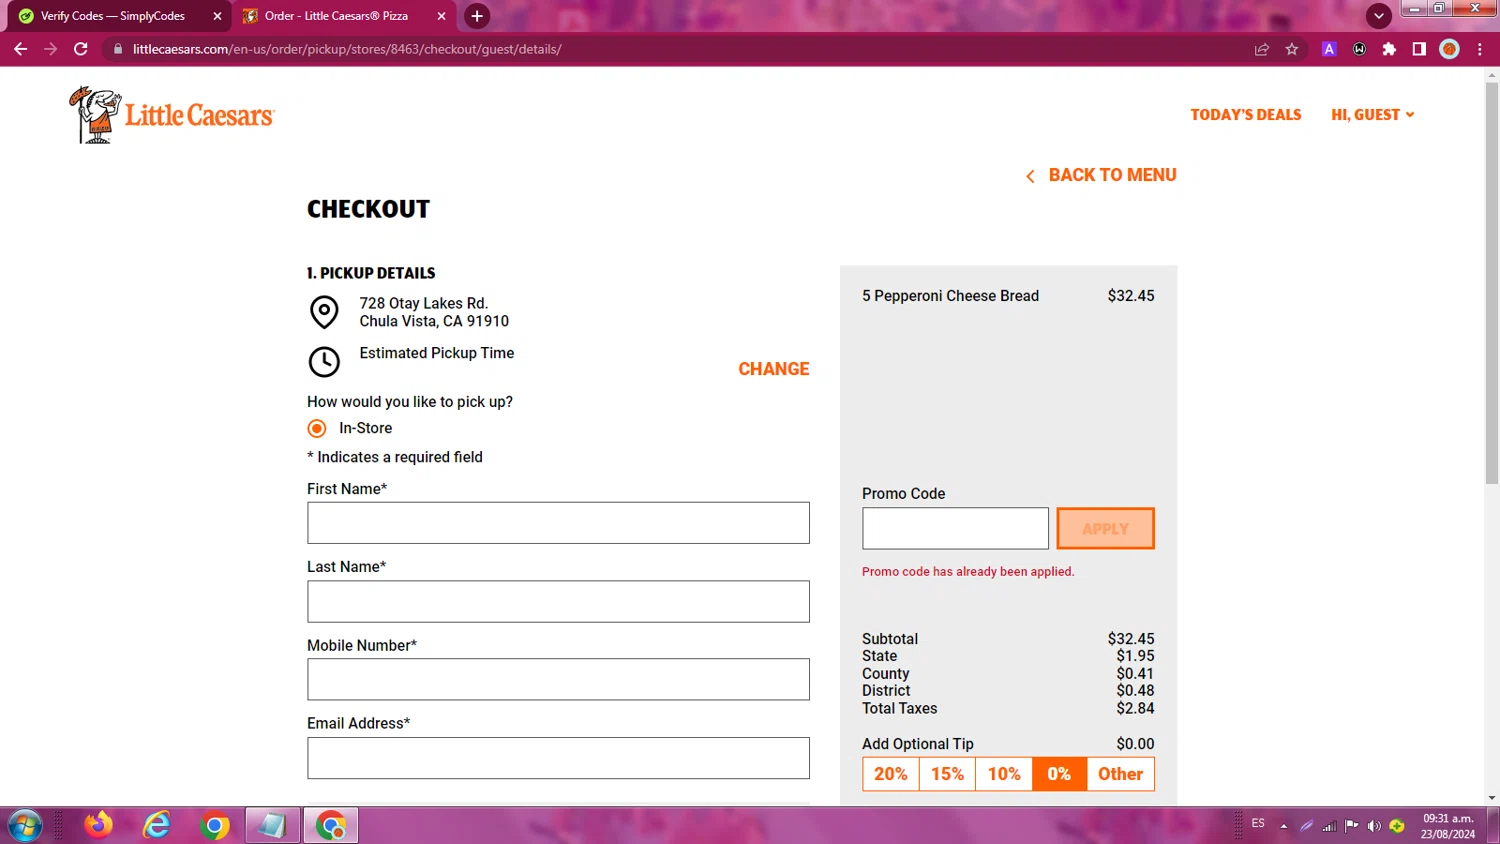Select 10% tip option

pos(1004,774)
